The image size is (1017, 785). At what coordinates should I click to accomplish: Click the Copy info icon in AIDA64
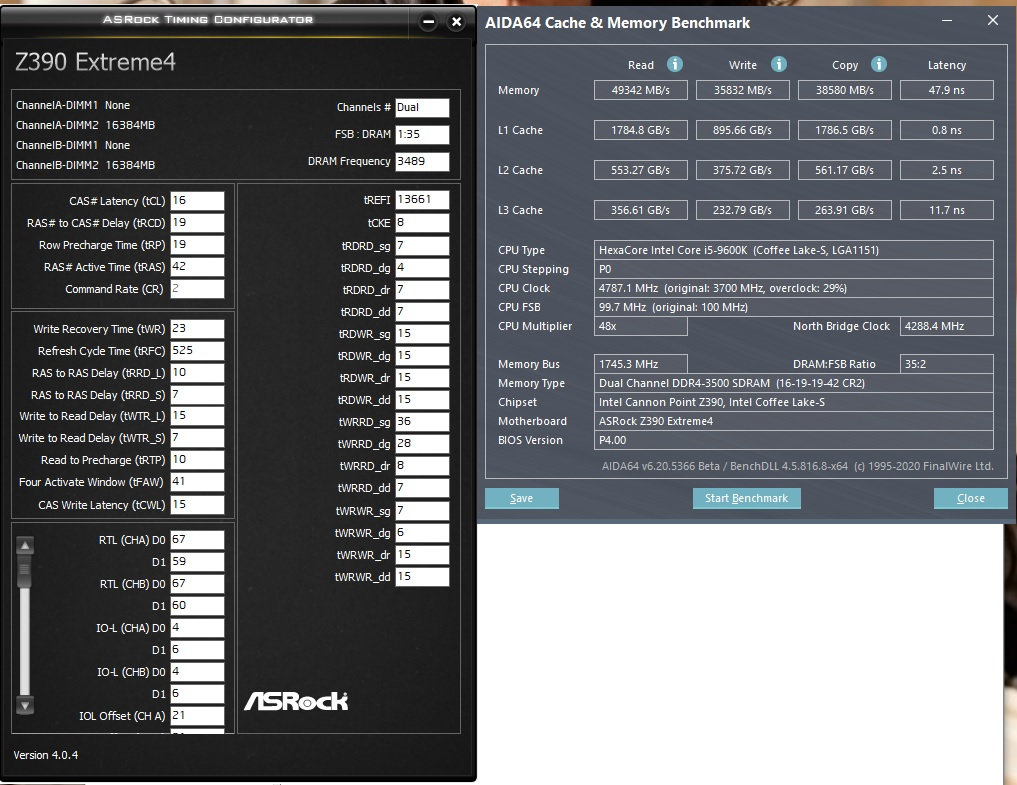879,64
